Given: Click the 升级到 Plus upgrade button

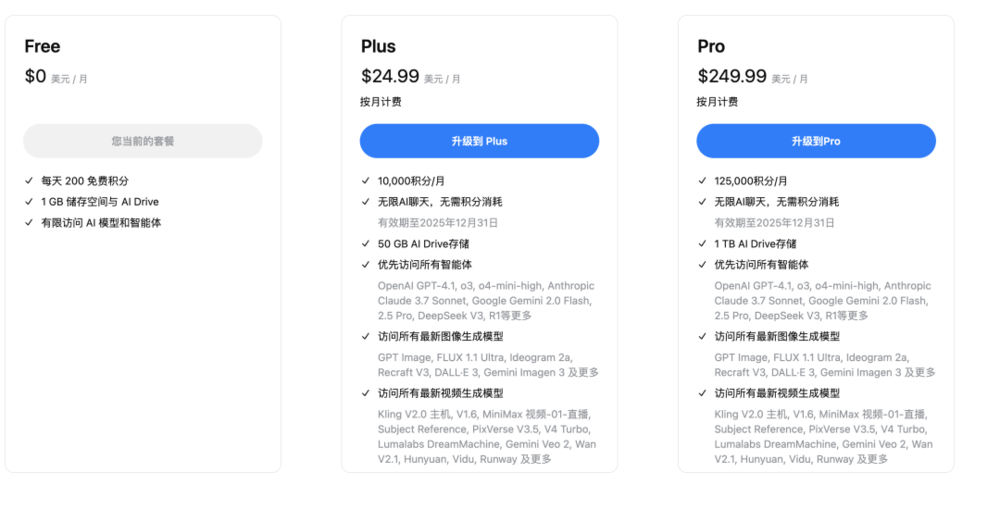Looking at the screenshot, I should pyautogui.click(x=479, y=141).
